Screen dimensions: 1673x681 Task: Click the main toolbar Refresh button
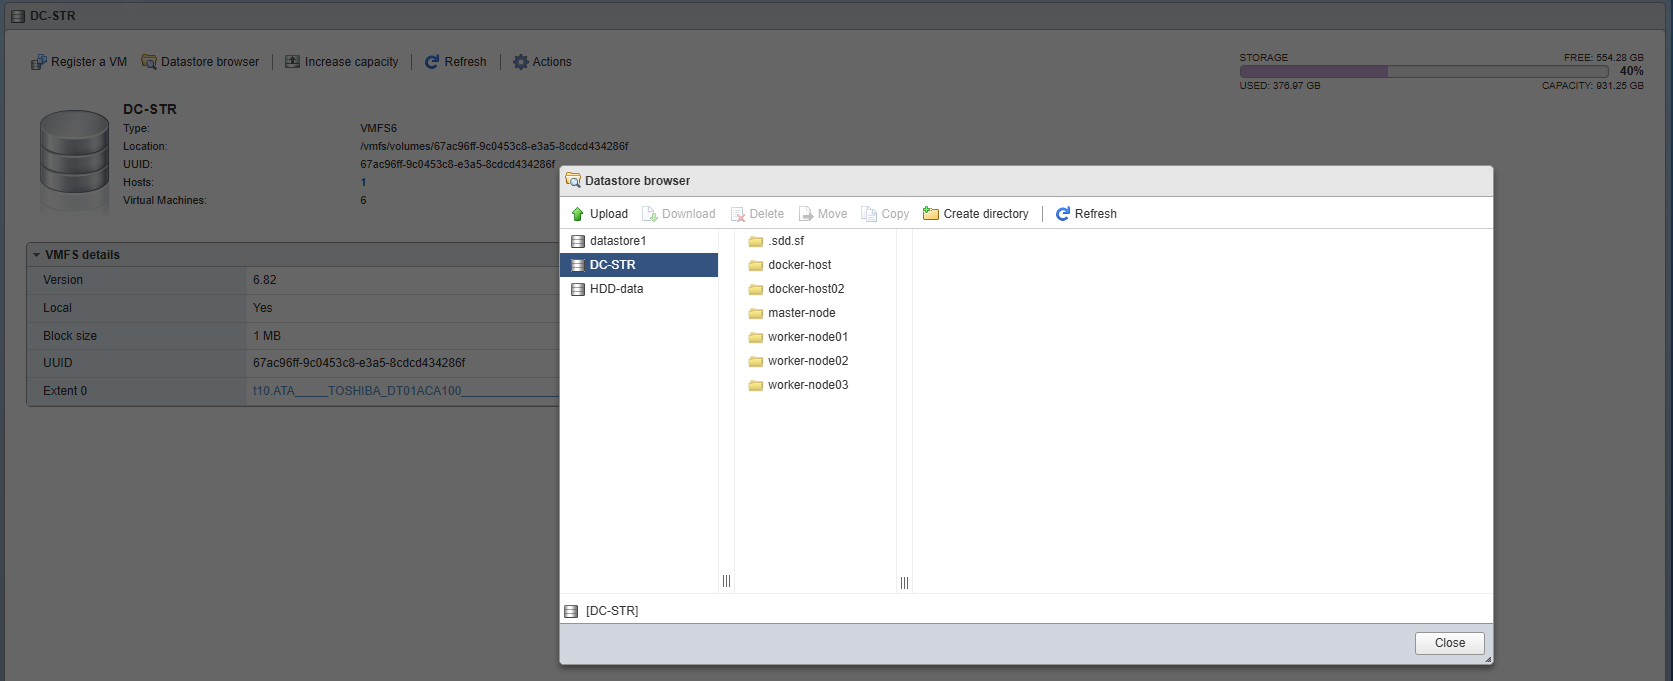click(456, 62)
